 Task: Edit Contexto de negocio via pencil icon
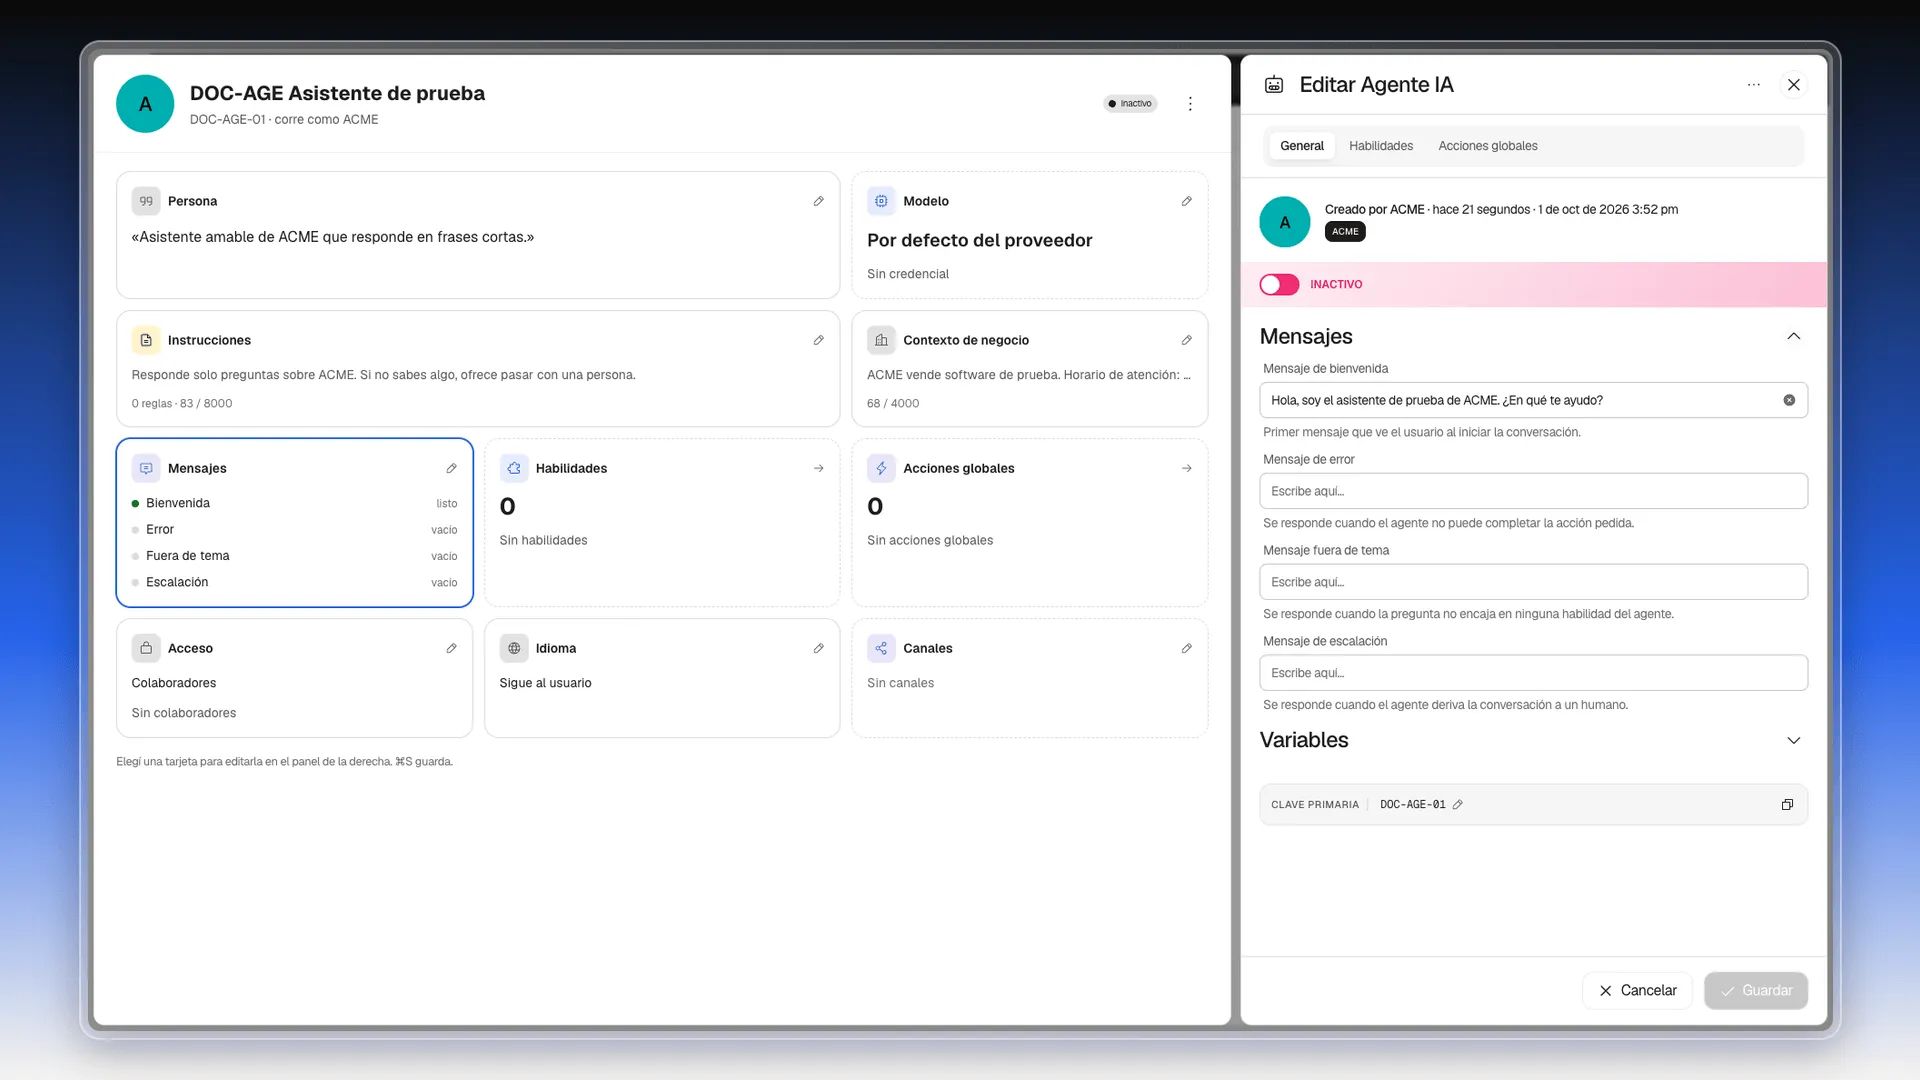1186,340
